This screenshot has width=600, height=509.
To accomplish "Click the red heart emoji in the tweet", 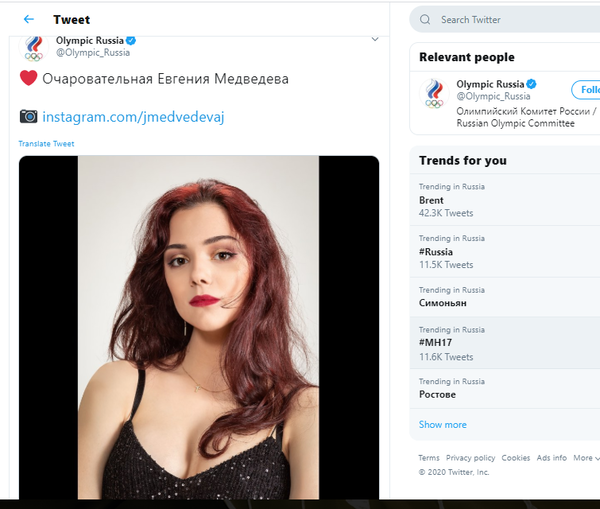I will pos(28,78).
